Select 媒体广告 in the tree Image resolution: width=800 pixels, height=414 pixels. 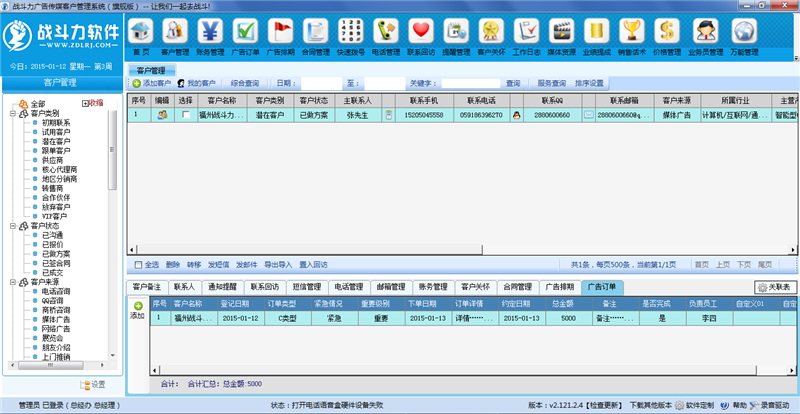tap(56, 320)
